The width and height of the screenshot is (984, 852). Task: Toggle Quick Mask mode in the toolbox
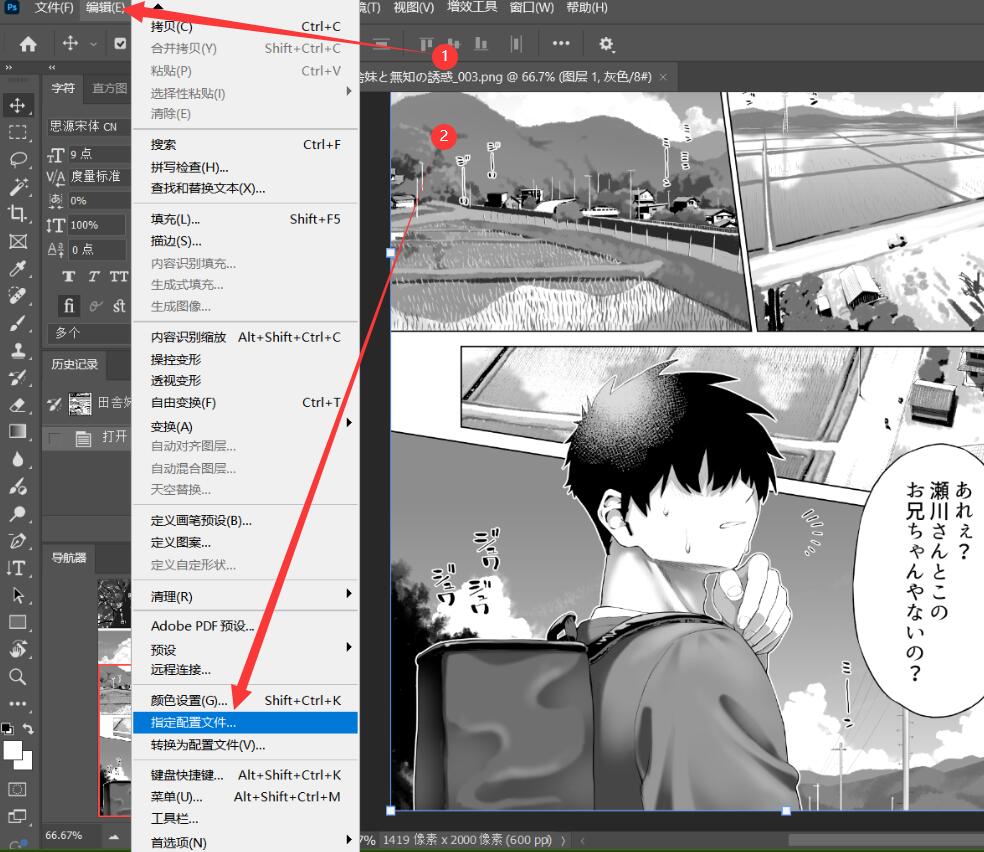(x=18, y=789)
